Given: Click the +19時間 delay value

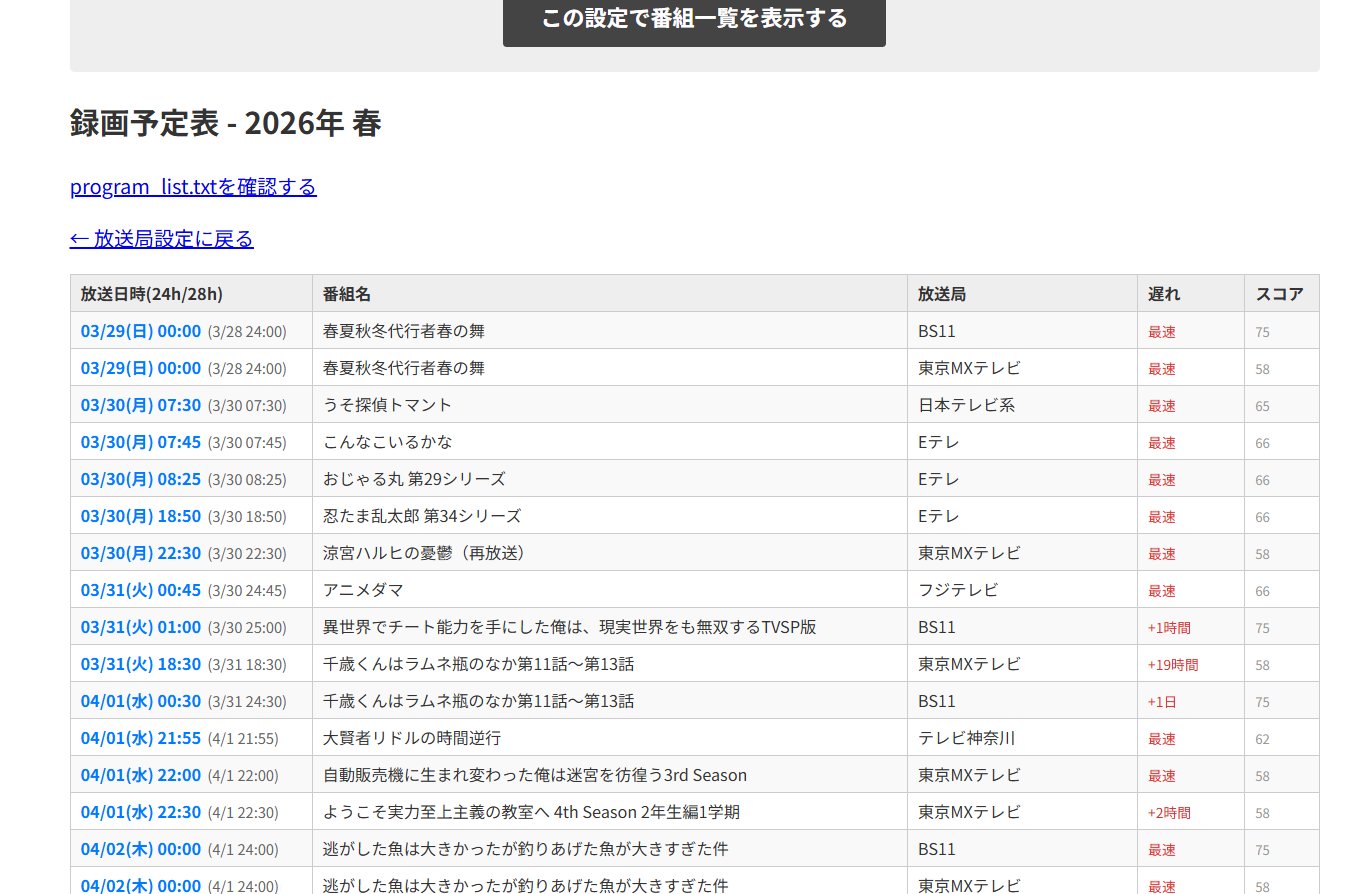Looking at the screenshot, I should [x=1173, y=665].
